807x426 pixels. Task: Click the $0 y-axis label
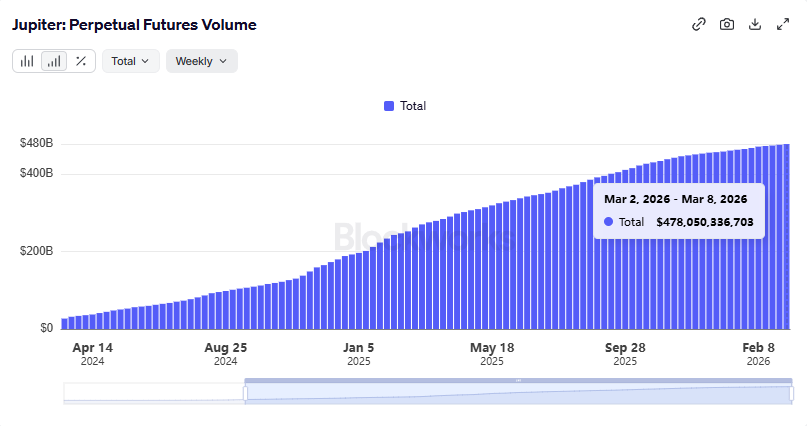(x=46, y=328)
